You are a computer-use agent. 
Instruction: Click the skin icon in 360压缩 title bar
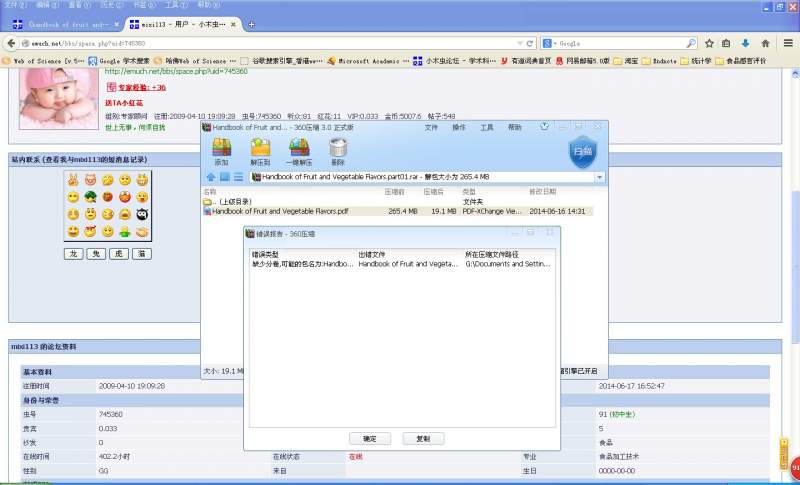[x=544, y=126]
